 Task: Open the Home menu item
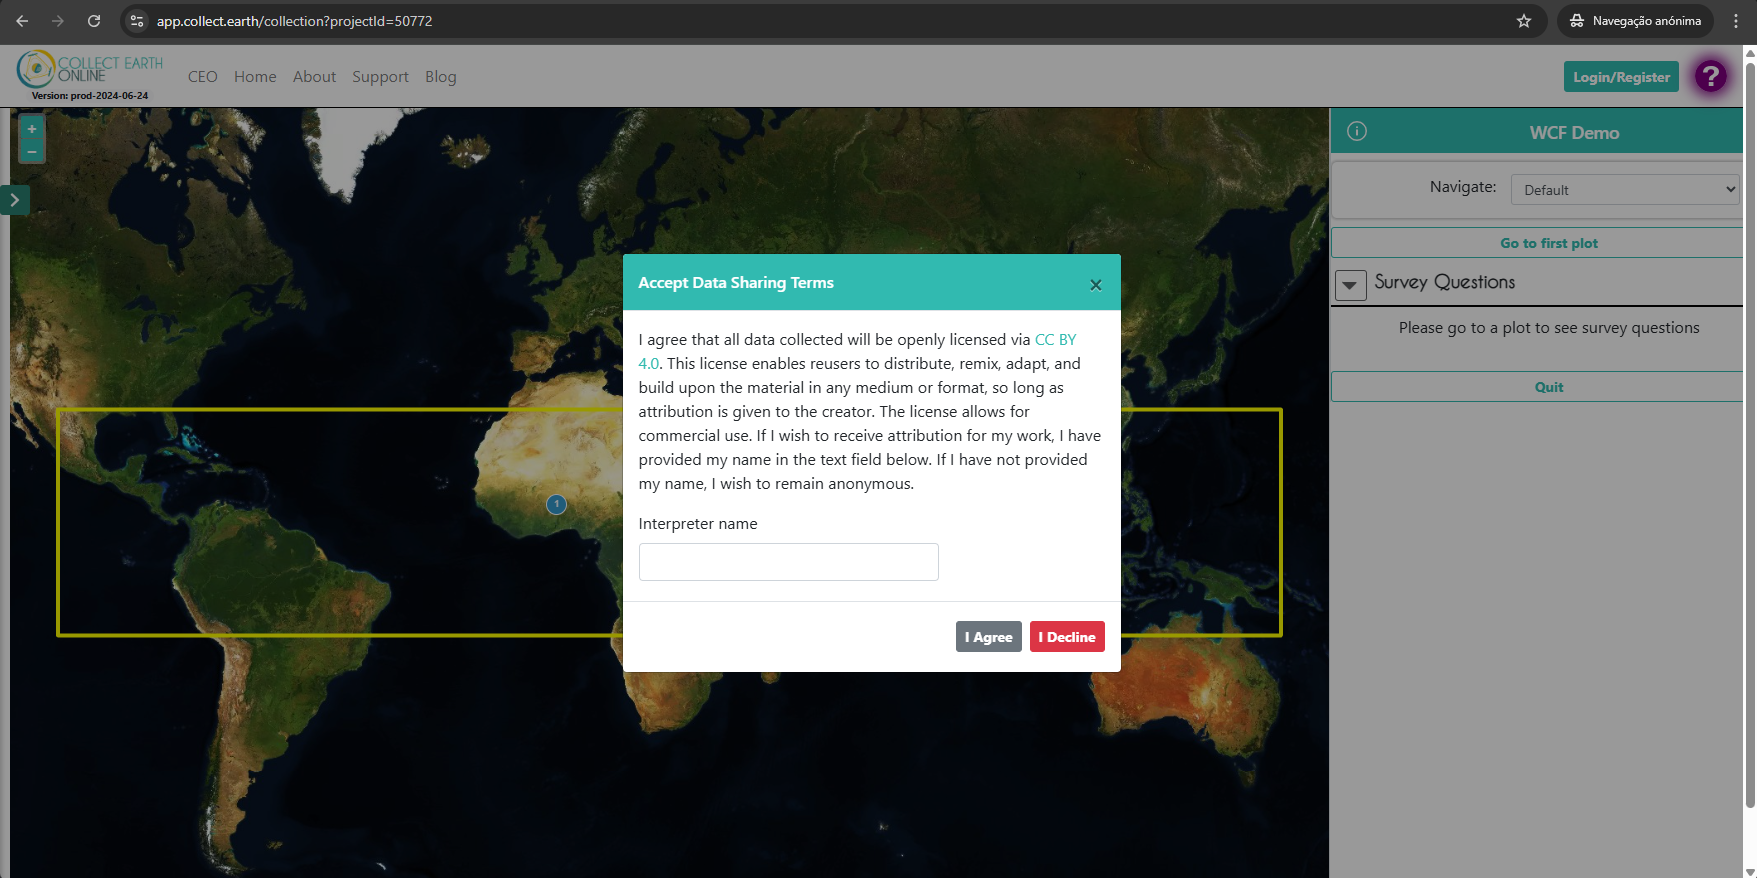pos(255,77)
